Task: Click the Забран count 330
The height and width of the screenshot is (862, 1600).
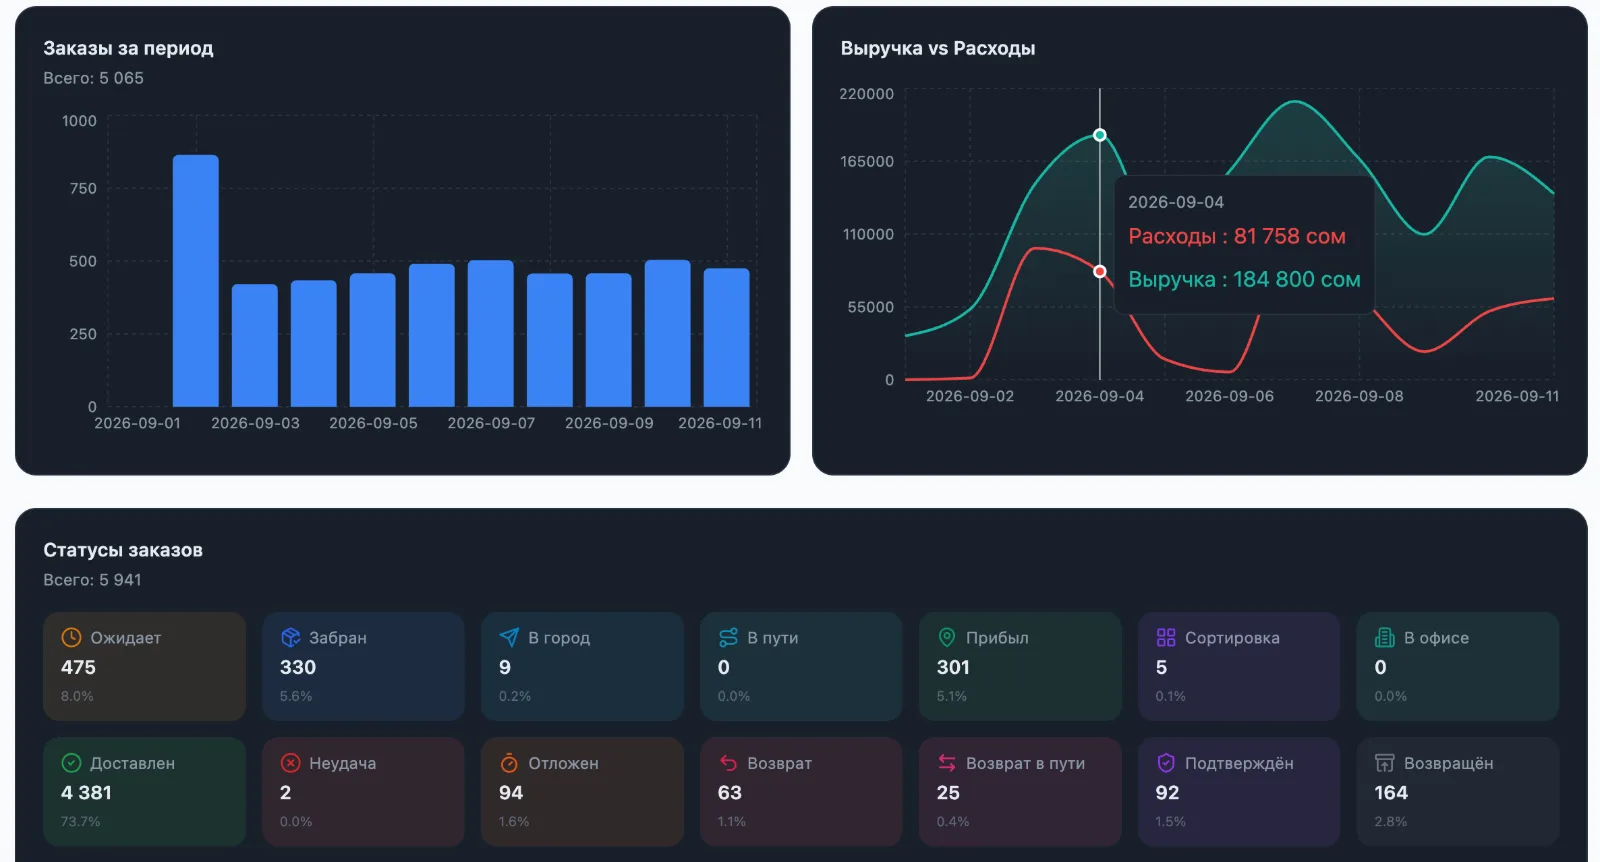Action: click(298, 667)
